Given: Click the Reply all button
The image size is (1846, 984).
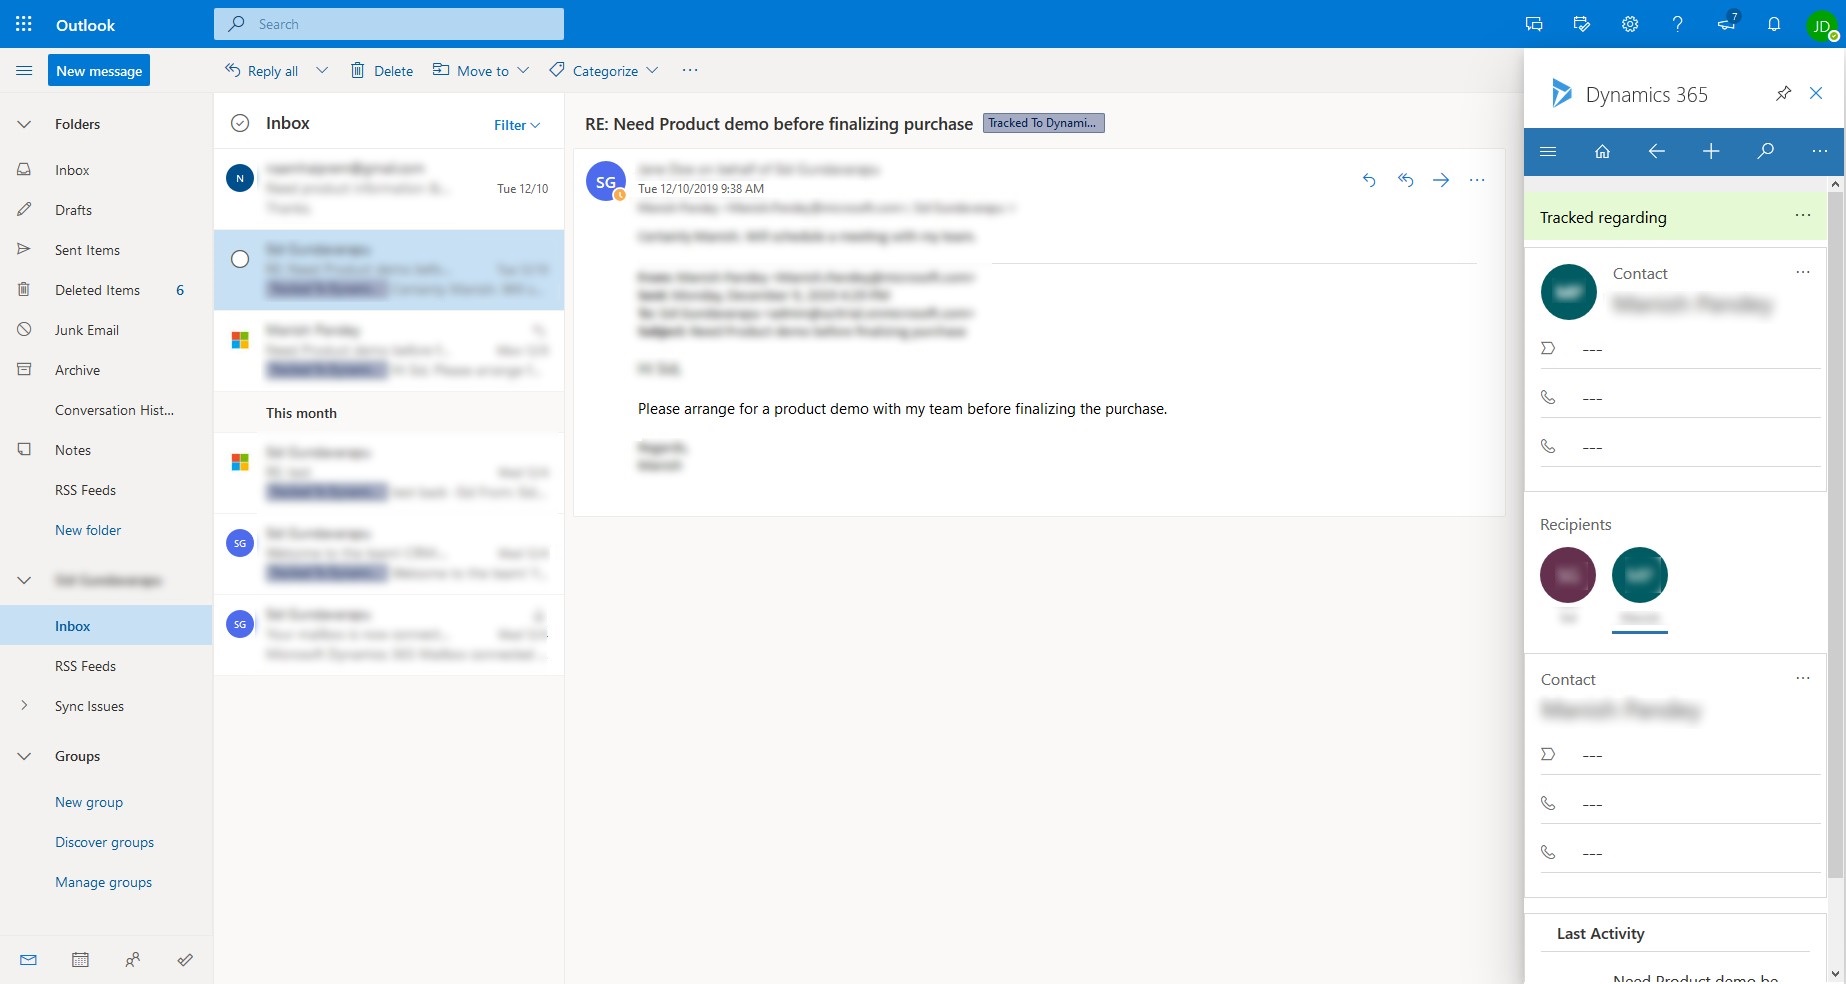Looking at the screenshot, I should click(x=262, y=70).
